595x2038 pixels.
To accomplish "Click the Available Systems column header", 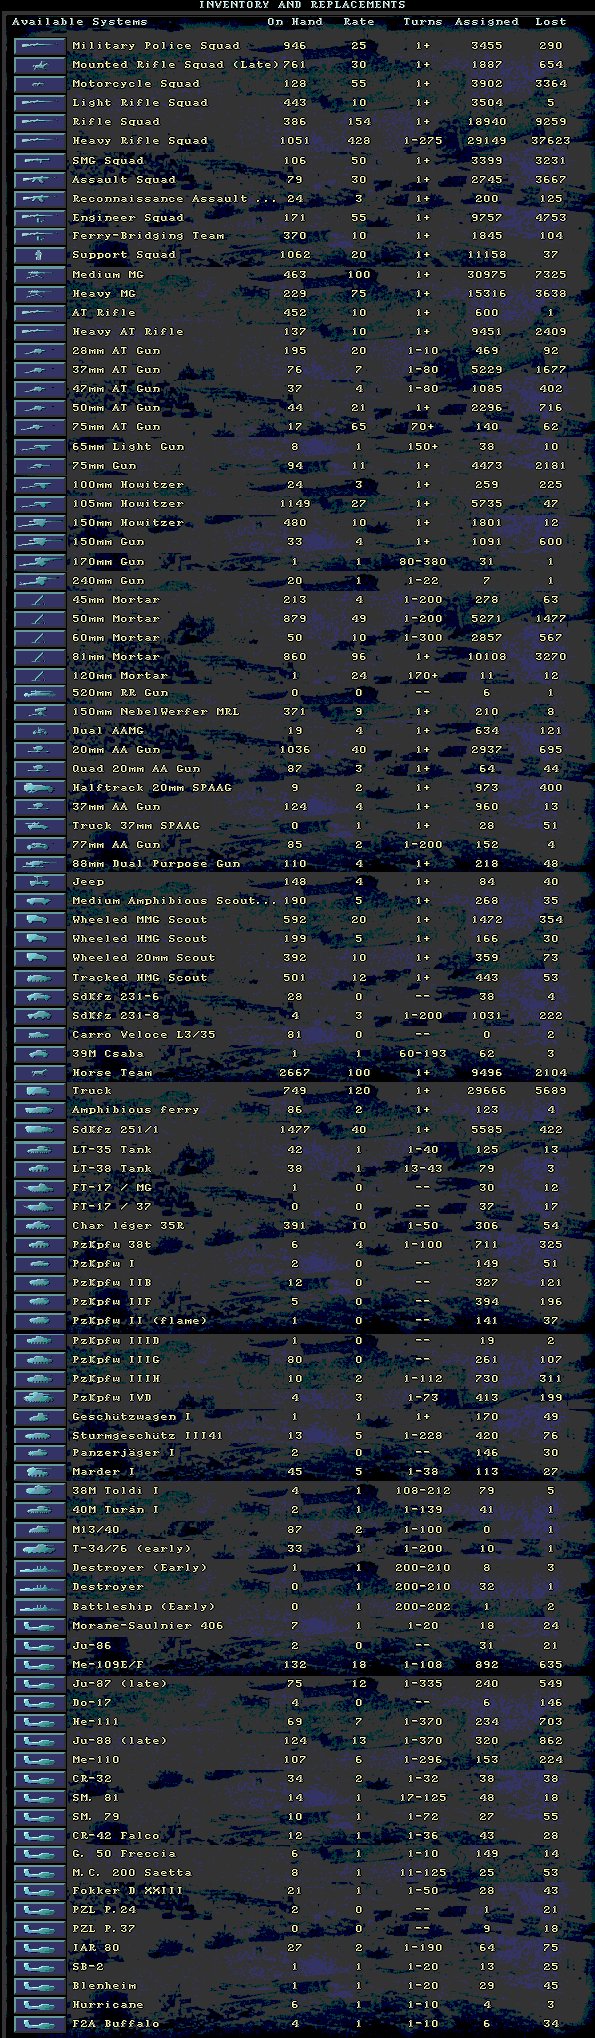I will click(80, 22).
